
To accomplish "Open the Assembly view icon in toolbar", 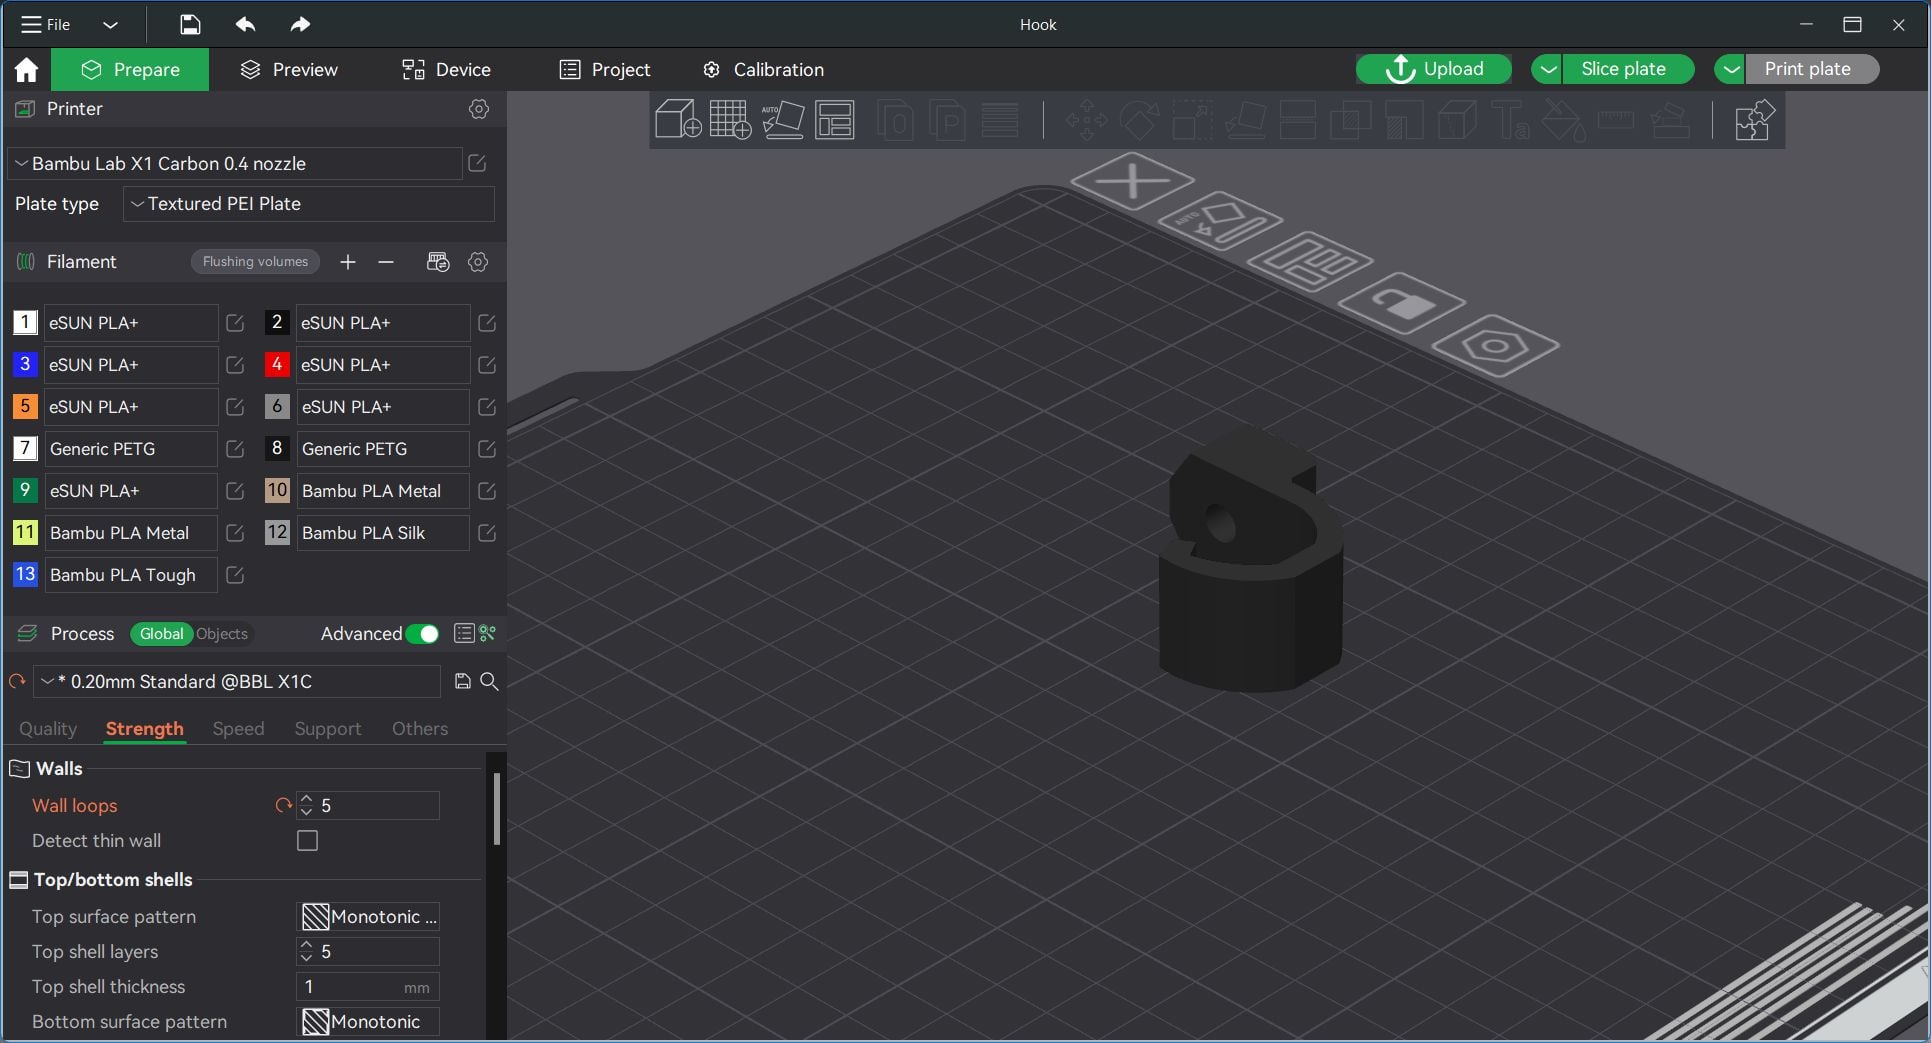I will 1754,120.
